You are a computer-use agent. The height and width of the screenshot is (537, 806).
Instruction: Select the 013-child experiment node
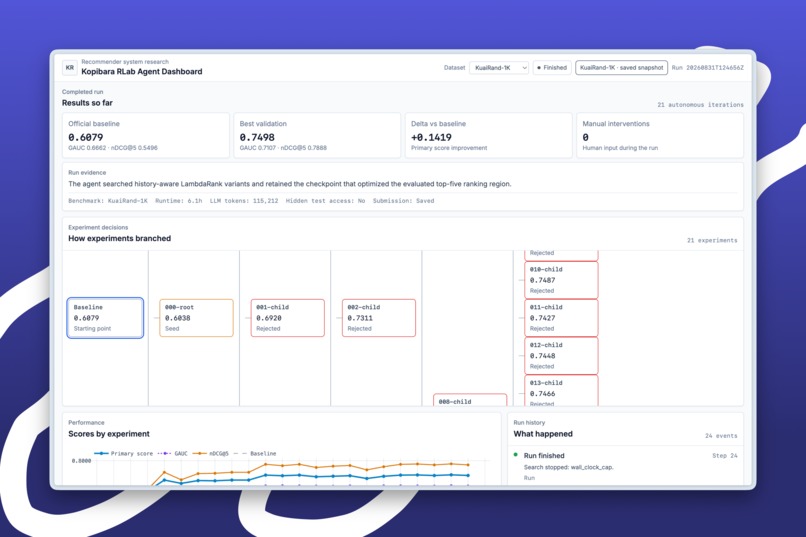[x=561, y=391]
